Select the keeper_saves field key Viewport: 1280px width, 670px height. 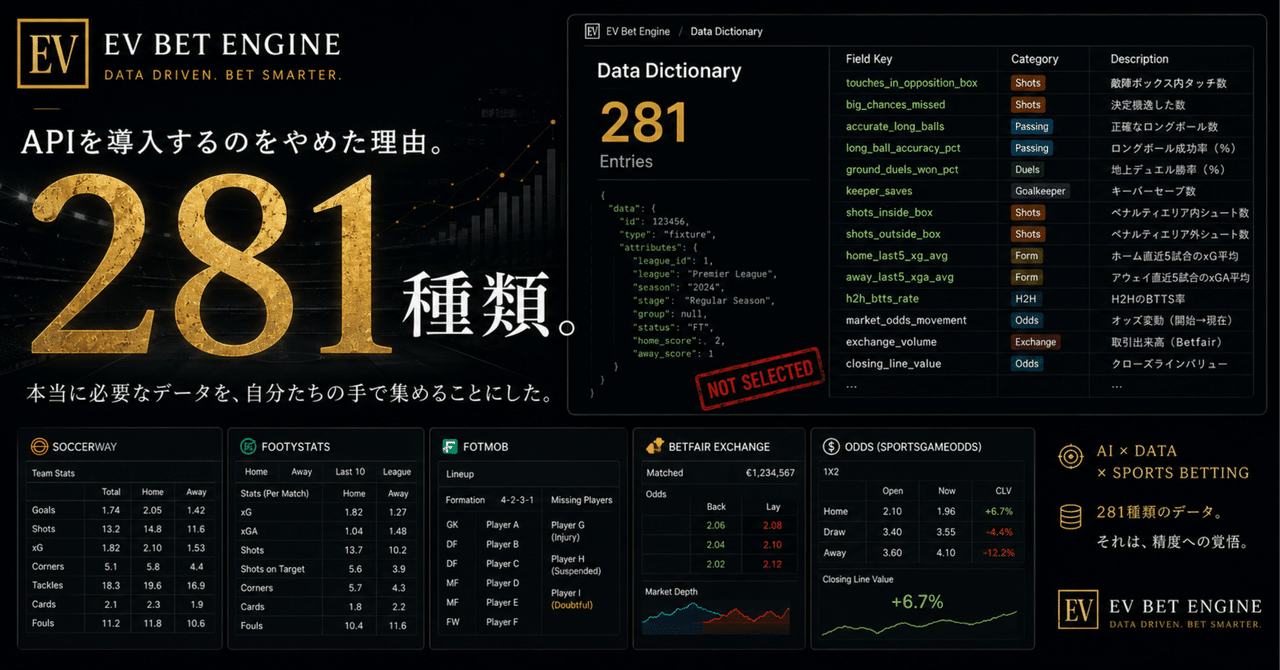click(879, 191)
